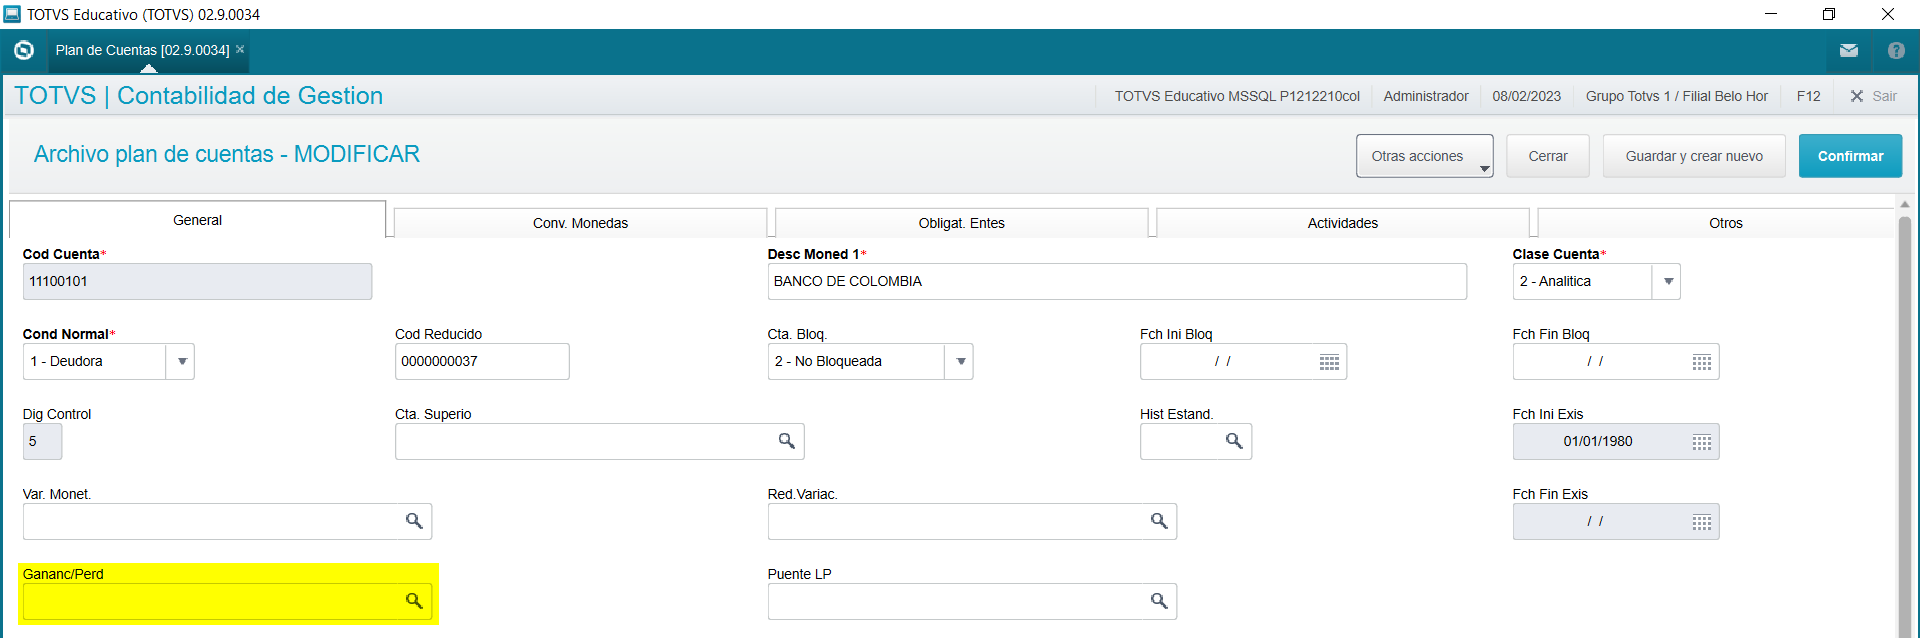This screenshot has width=1920, height=638.
Task: Click search magnifier in Gananc/Perd field
Action: click(414, 601)
